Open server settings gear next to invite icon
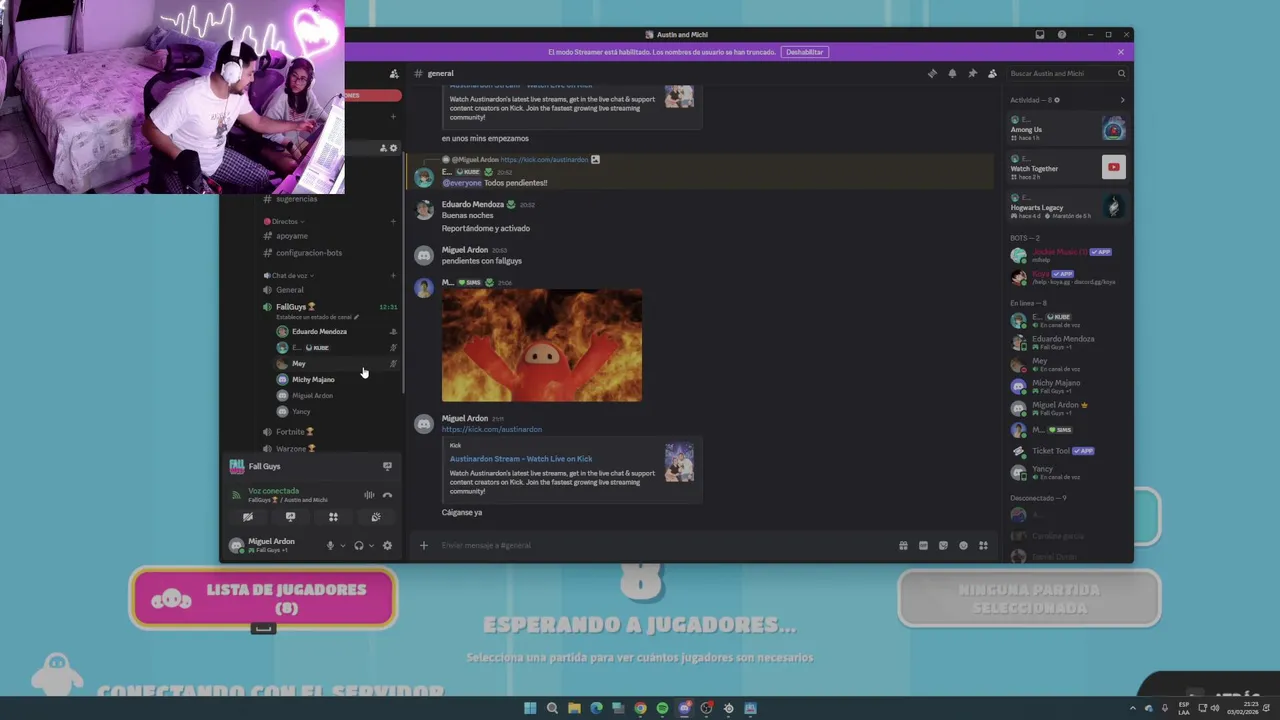 pos(393,148)
